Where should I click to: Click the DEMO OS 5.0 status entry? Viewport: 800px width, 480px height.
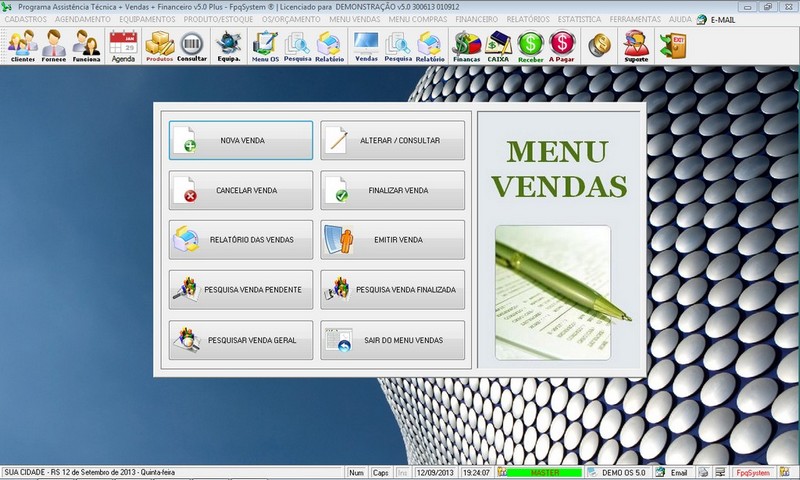tap(623, 473)
